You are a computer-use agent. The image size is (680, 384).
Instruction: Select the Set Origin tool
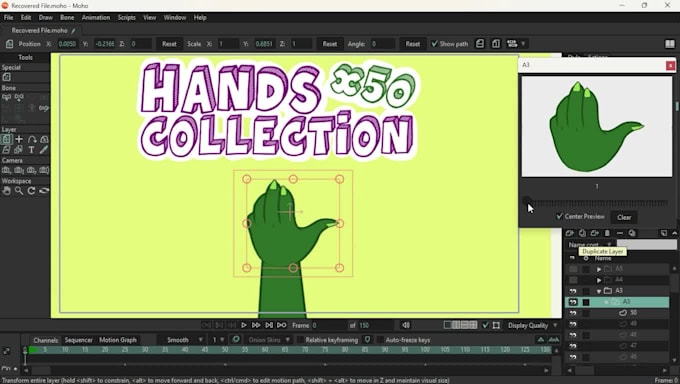pos(19,139)
